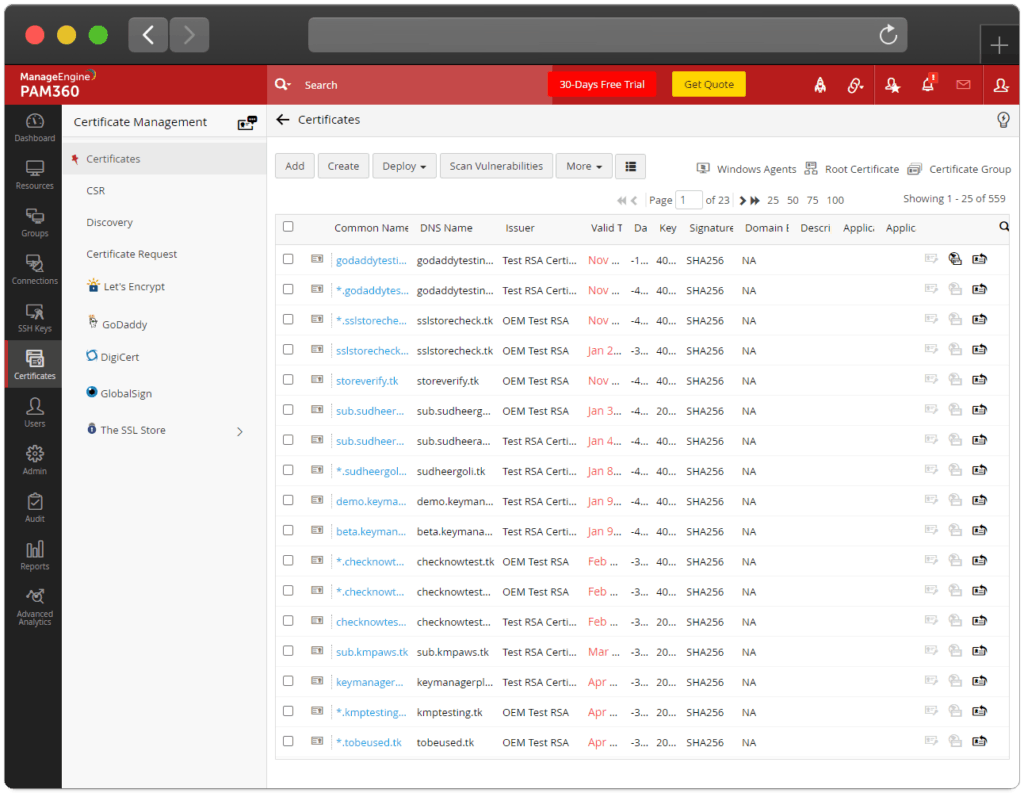Open the Let's Encrypt menu item
The image size is (1024, 793).
(x=126, y=286)
